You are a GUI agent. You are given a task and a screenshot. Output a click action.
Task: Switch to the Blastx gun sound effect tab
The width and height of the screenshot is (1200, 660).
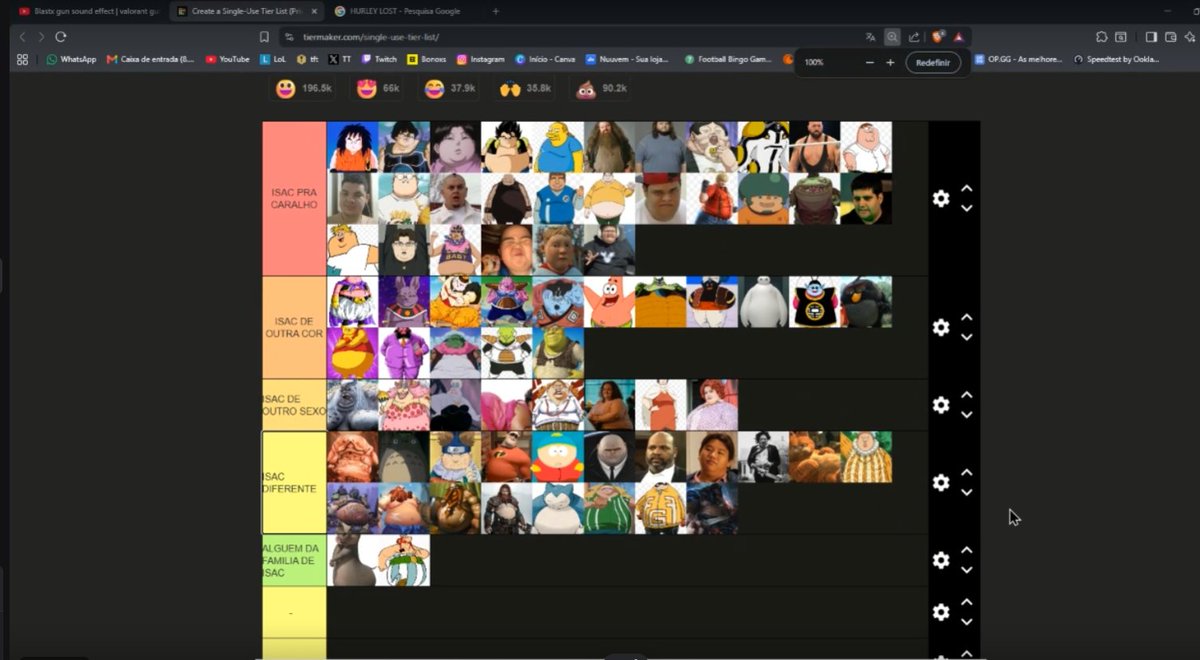coord(88,11)
